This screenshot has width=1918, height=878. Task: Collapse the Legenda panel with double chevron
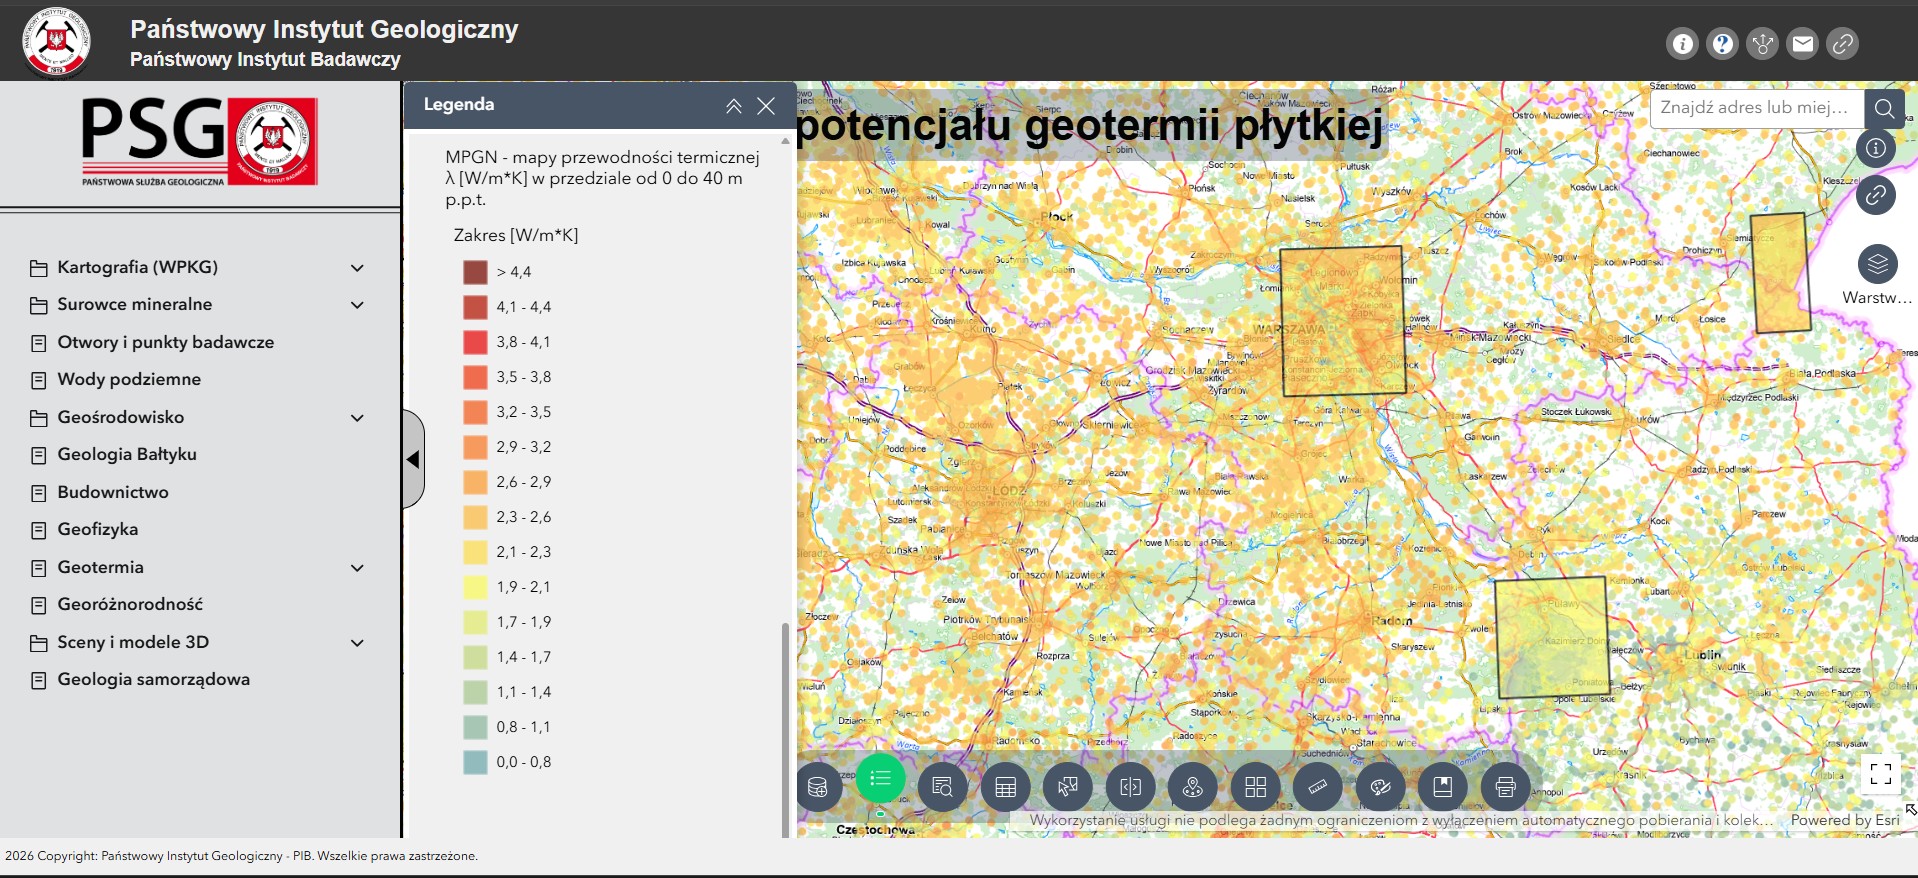tap(734, 106)
